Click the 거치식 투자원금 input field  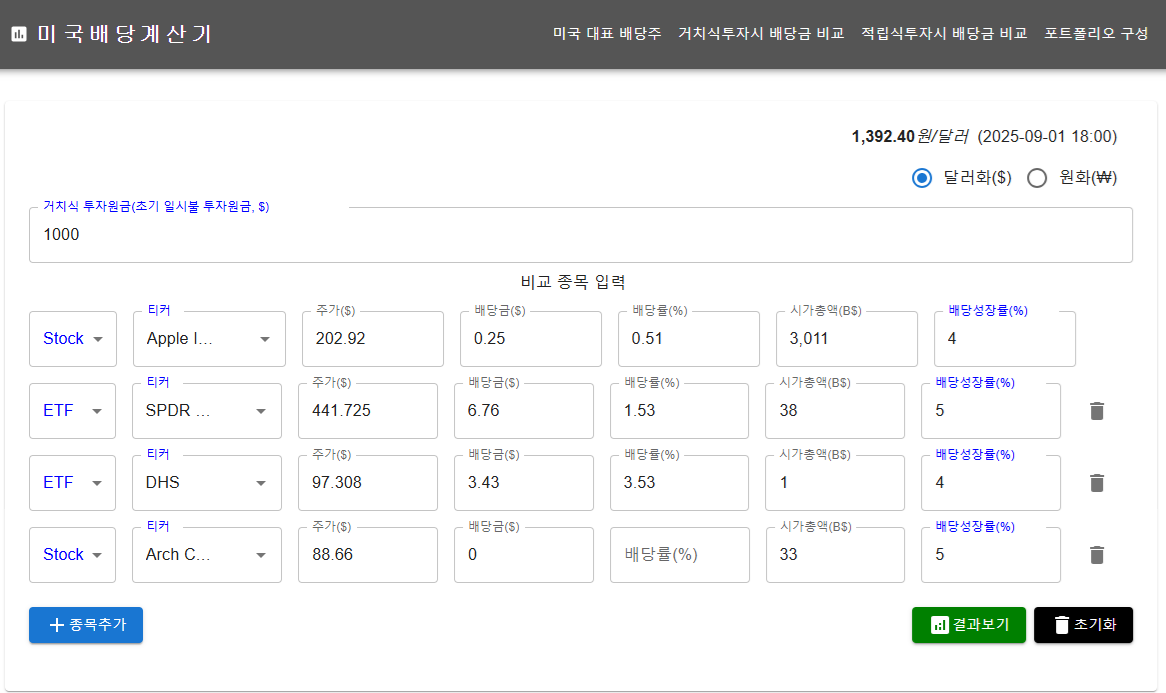click(580, 235)
